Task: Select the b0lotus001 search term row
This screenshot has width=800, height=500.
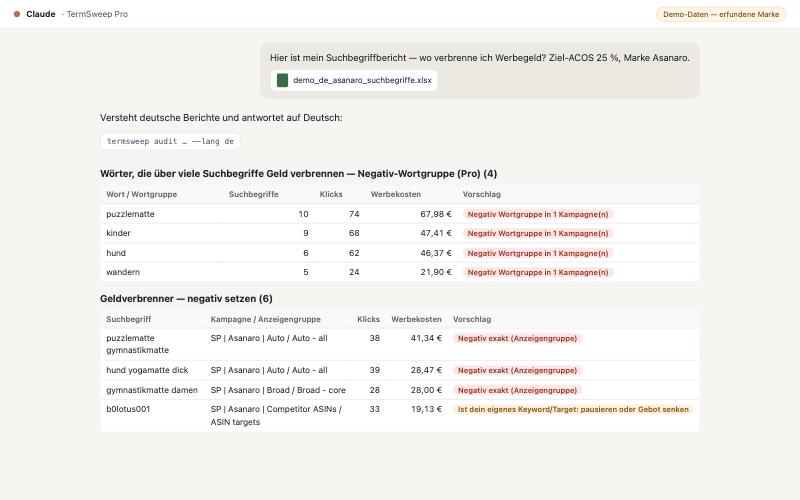Action: click(399, 415)
